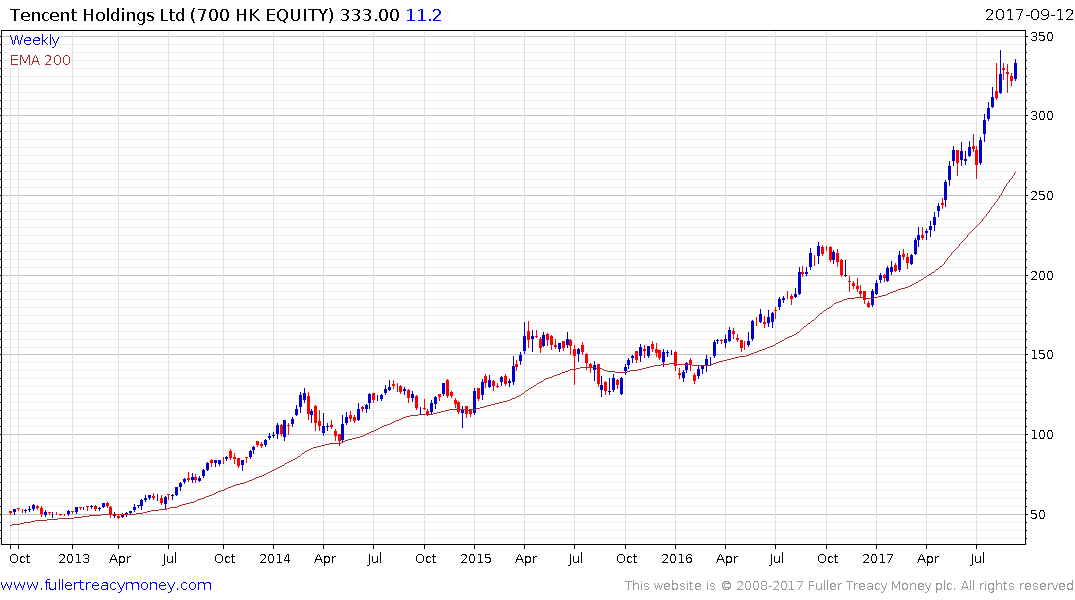The image size is (1075, 600).
Task: Select the blue change value 11.2
Action: coord(424,15)
